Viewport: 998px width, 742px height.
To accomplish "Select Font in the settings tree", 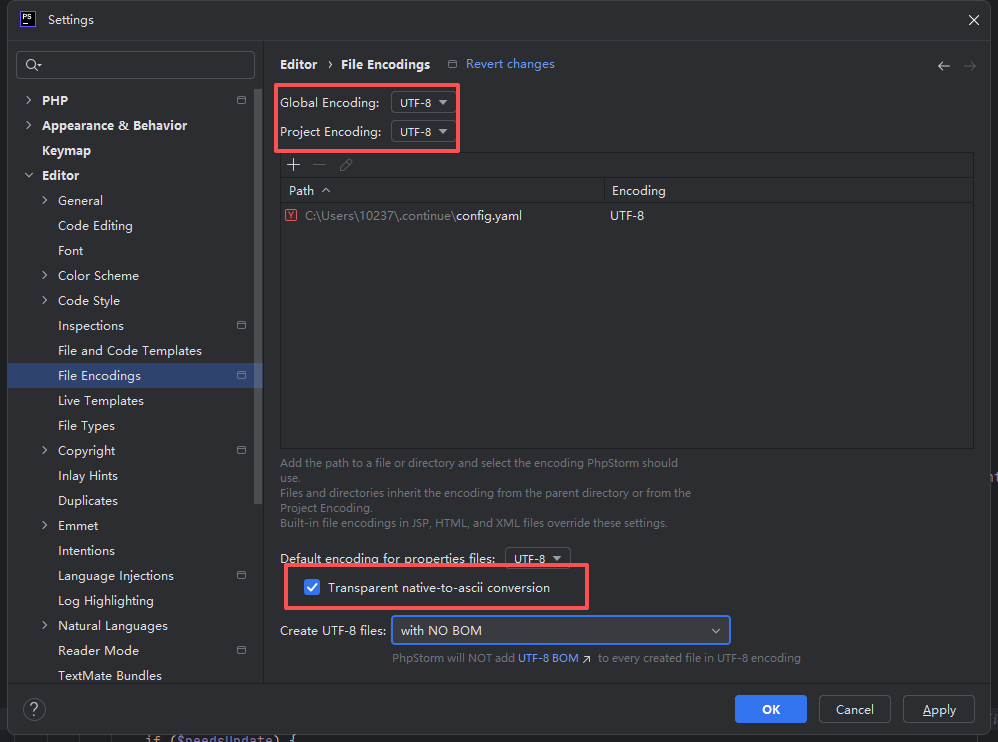I will (x=71, y=251).
